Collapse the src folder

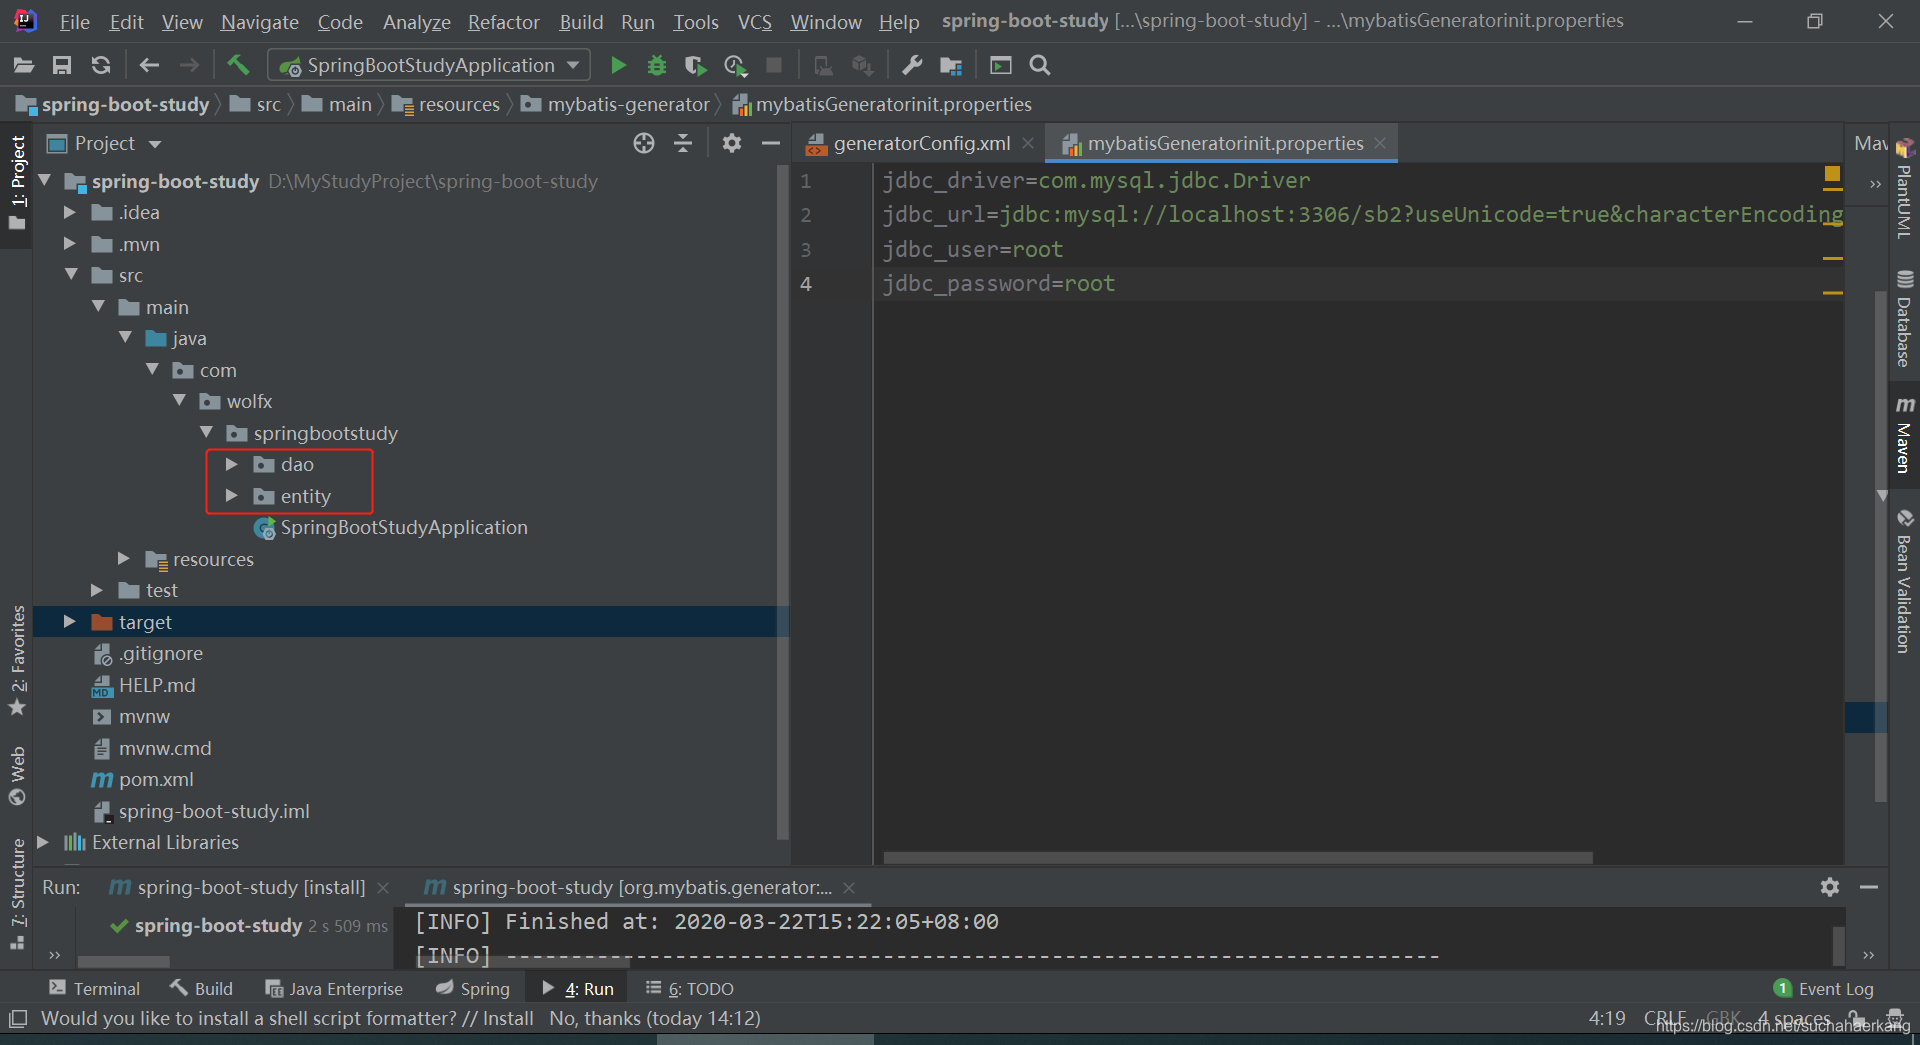(x=71, y=275)
